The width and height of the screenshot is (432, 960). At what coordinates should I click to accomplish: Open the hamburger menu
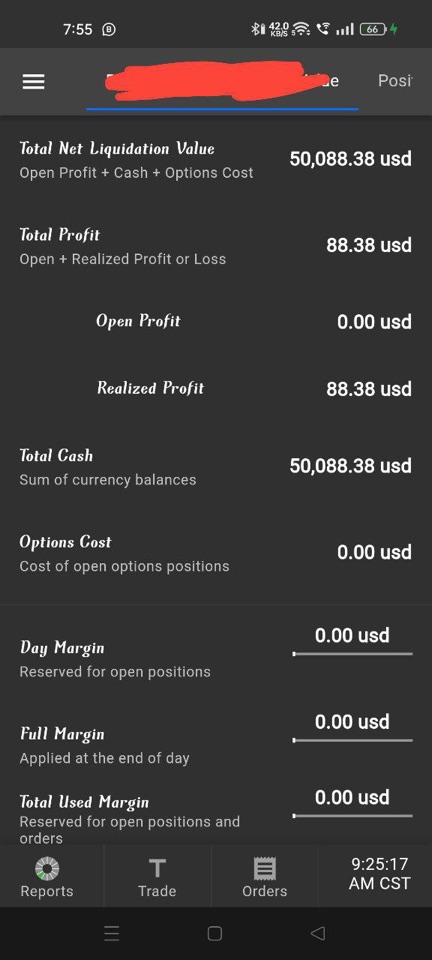click(x=34, y=81)
